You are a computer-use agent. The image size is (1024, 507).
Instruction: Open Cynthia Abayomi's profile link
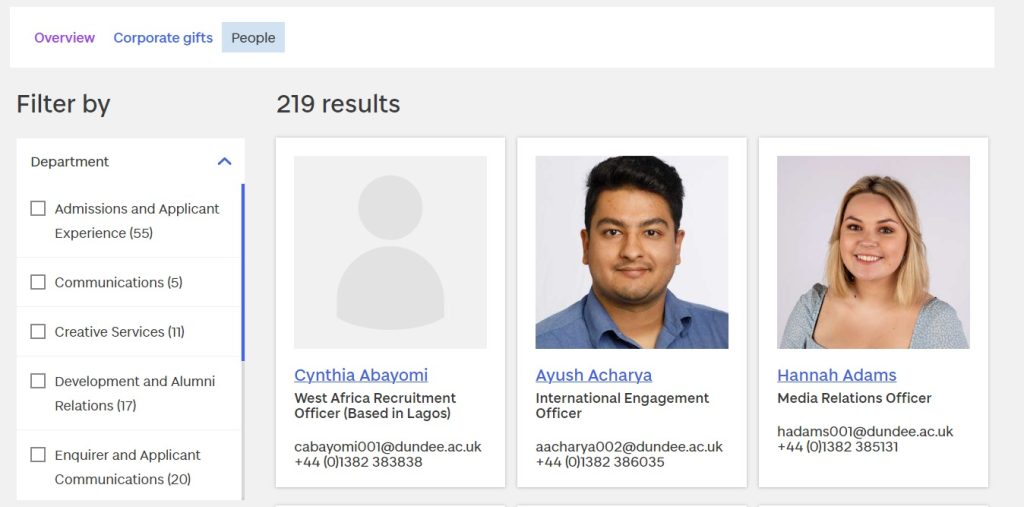pos(361,375)
